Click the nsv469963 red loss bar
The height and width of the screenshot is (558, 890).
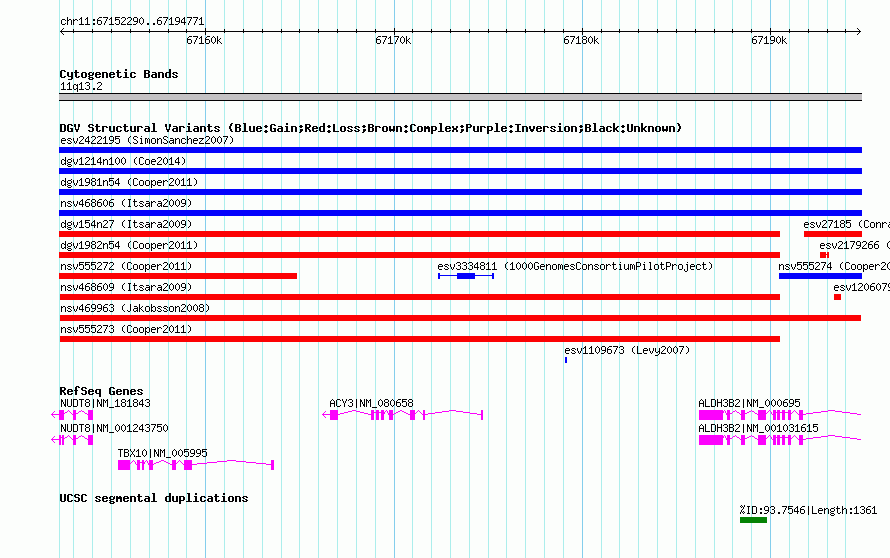460,318
